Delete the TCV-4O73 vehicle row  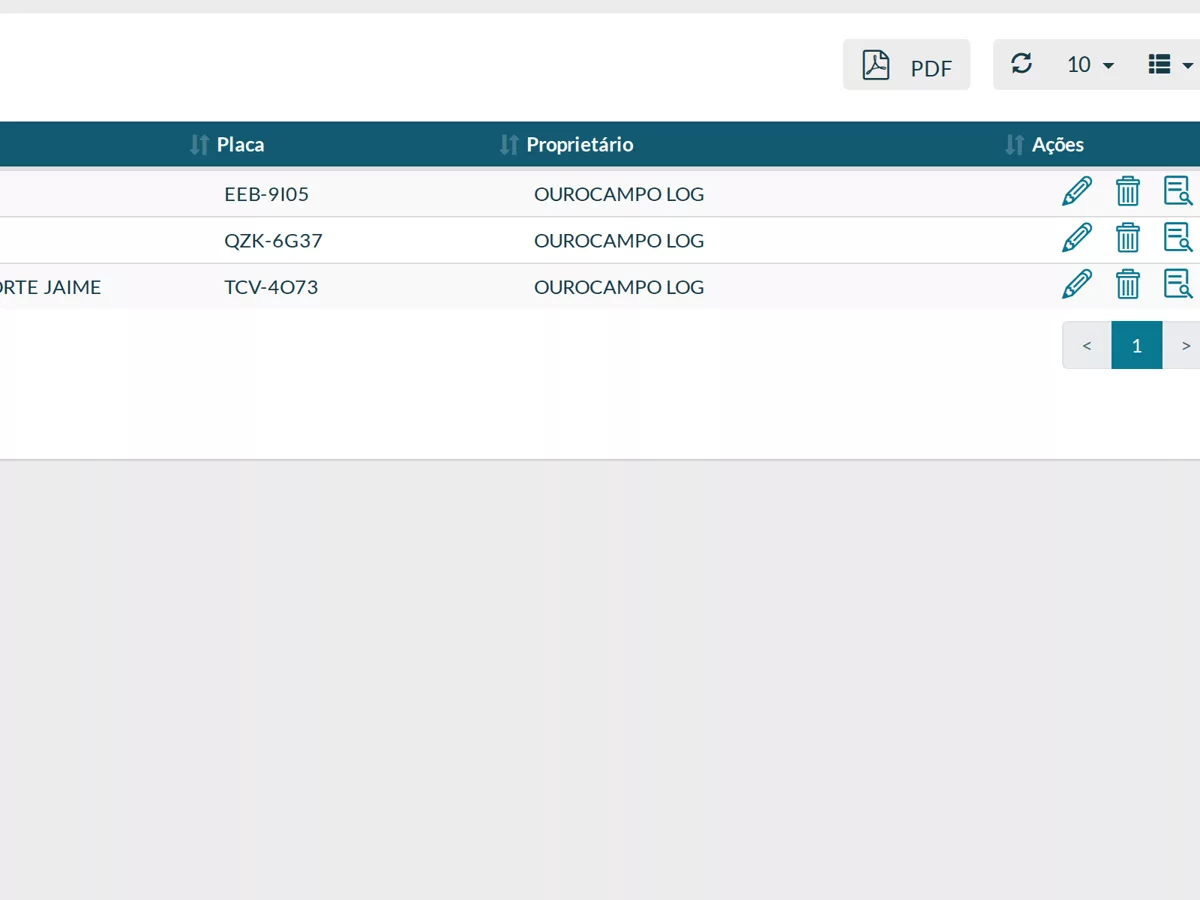pos(1128,284)
